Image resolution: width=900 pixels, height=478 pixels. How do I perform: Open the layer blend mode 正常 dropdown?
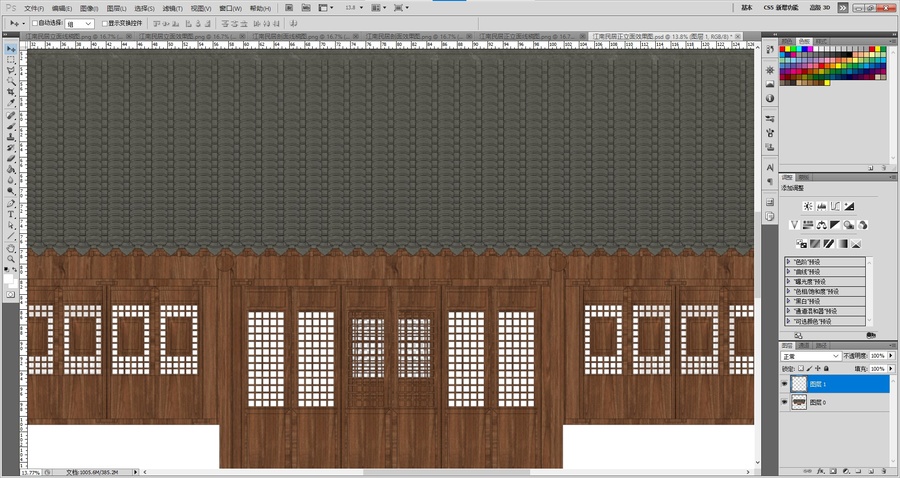[x=811, y=356]
